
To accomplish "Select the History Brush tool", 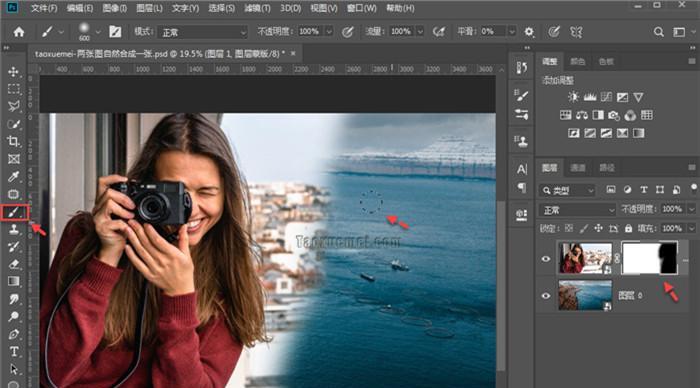I will [x=13, y=246].
